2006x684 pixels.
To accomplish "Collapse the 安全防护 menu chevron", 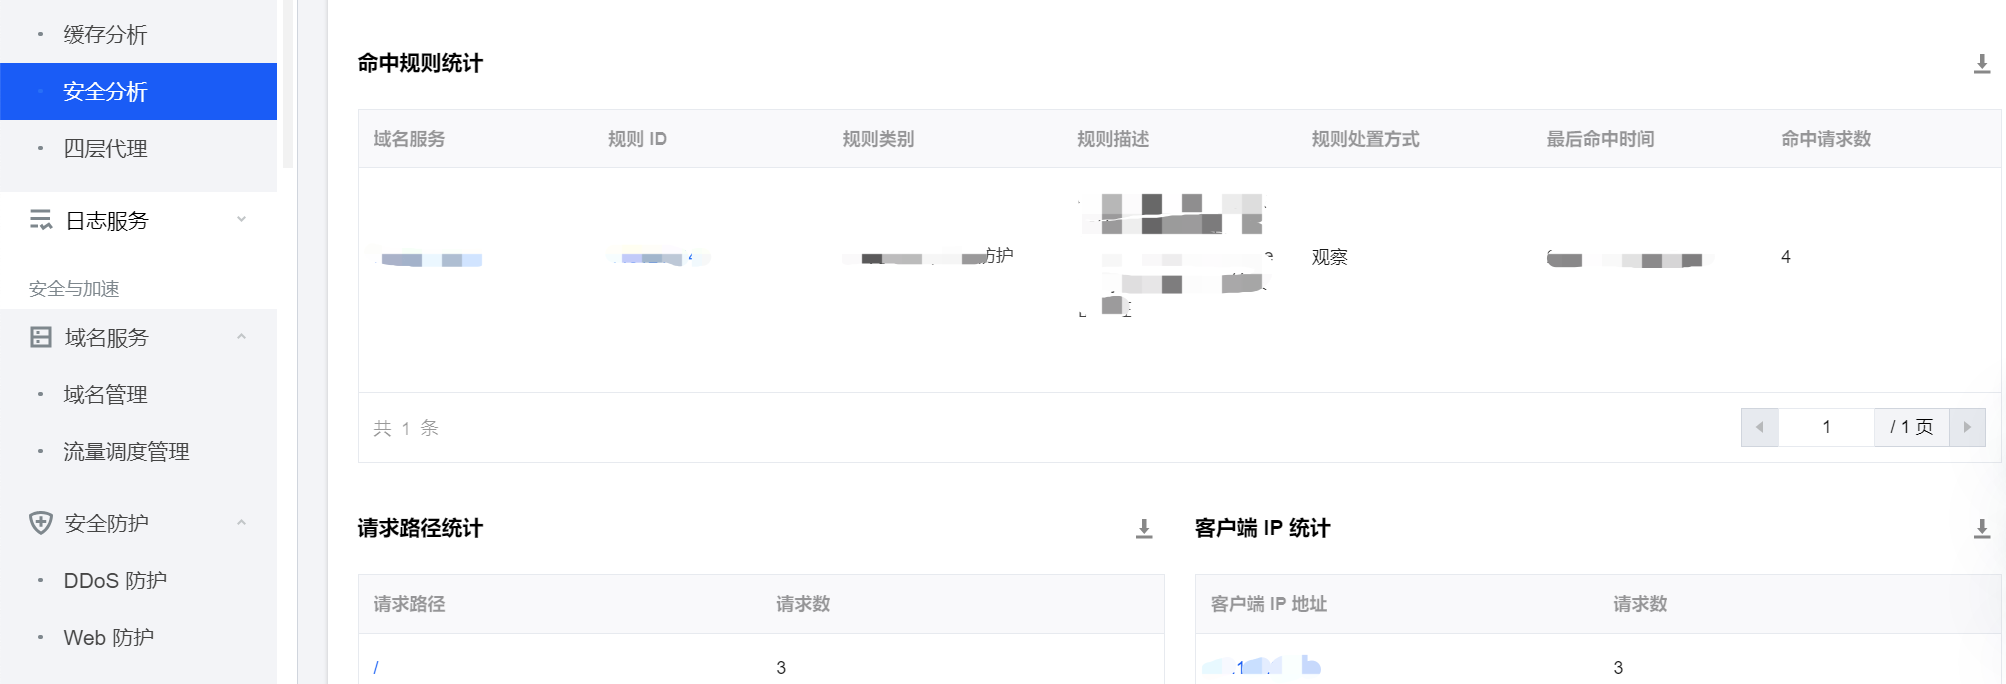I will 241,523.
